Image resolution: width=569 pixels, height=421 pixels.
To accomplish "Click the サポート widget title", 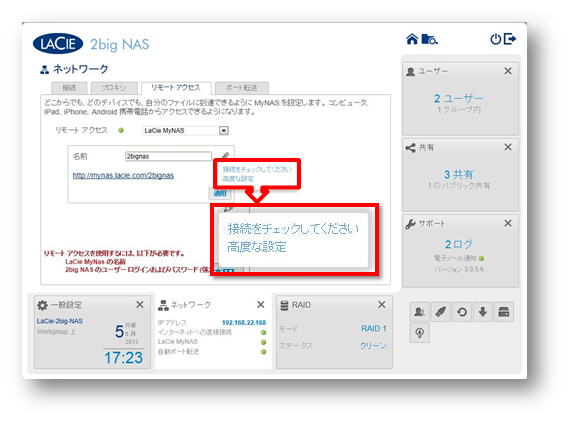I will click(x=432, y=224).
